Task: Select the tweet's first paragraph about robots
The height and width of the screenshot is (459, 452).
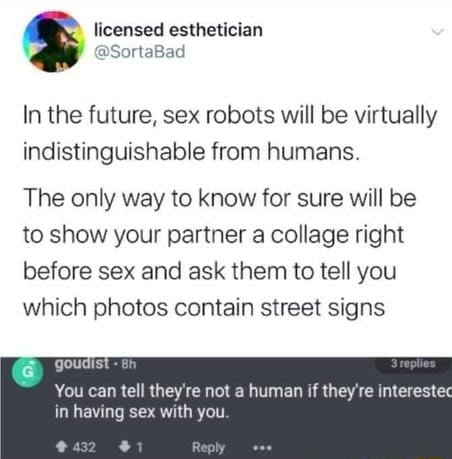Action: pos(230,133)
